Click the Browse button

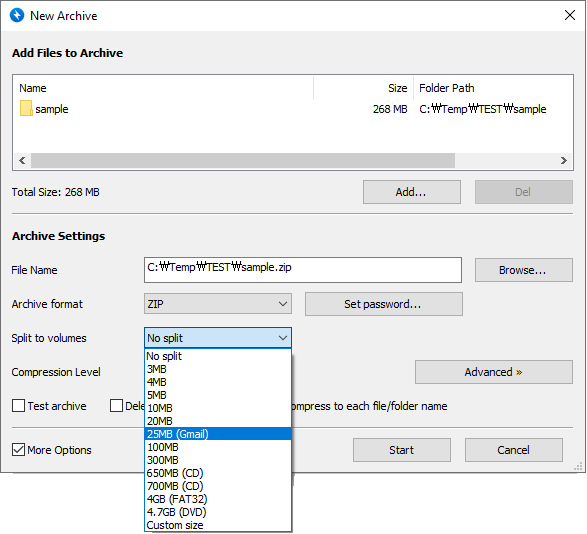tap(524, 270)
